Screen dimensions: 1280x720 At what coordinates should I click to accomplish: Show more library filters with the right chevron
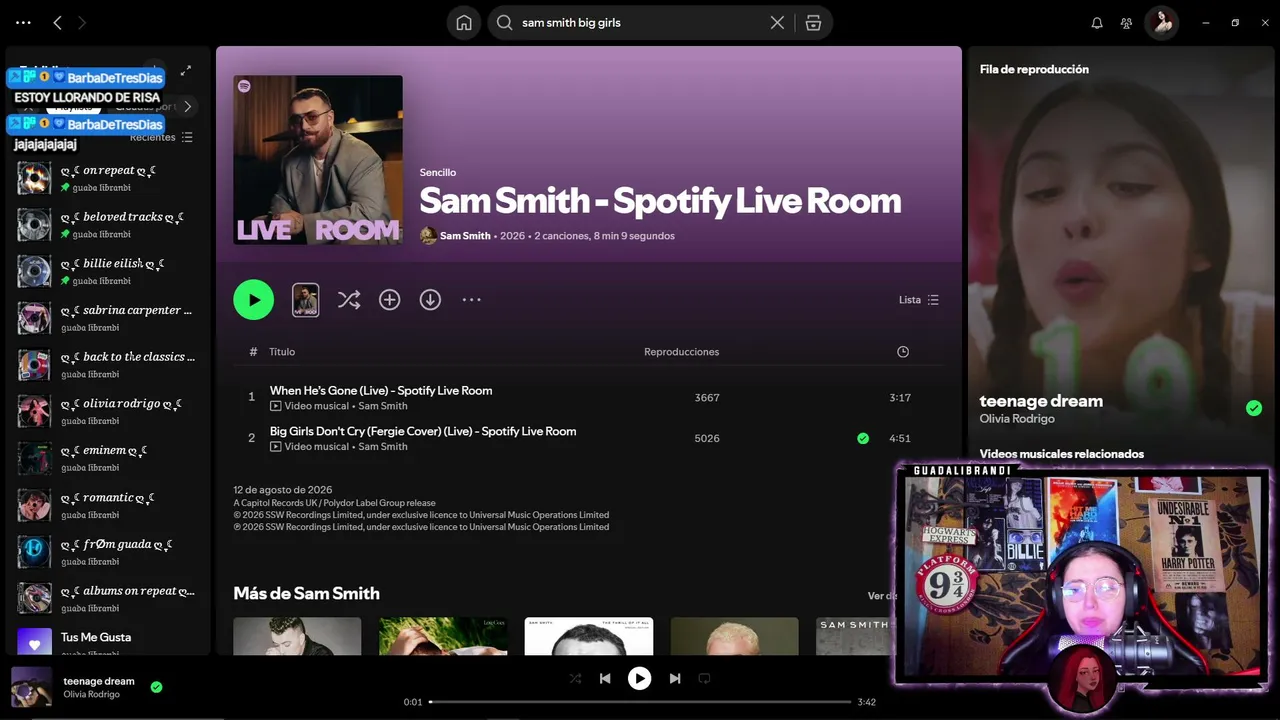(187, 106)
